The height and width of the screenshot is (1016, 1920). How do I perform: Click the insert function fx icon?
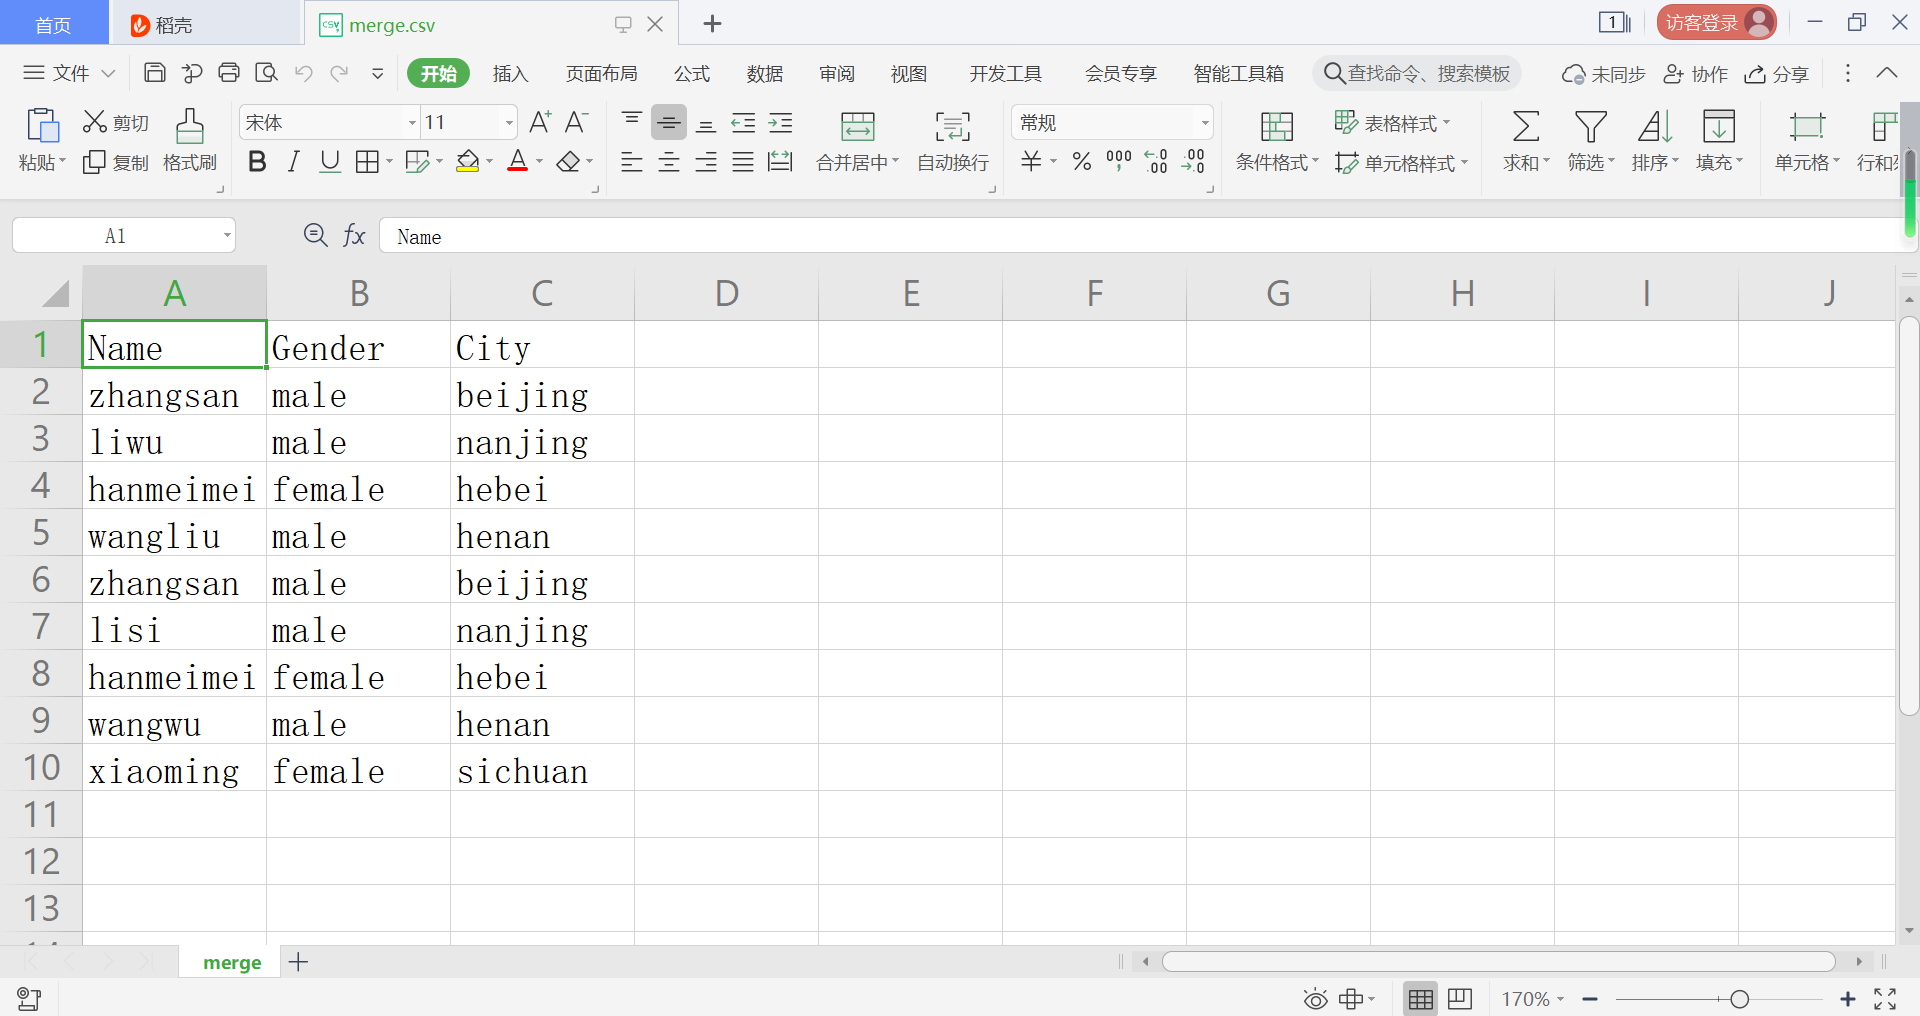point(354,236)
